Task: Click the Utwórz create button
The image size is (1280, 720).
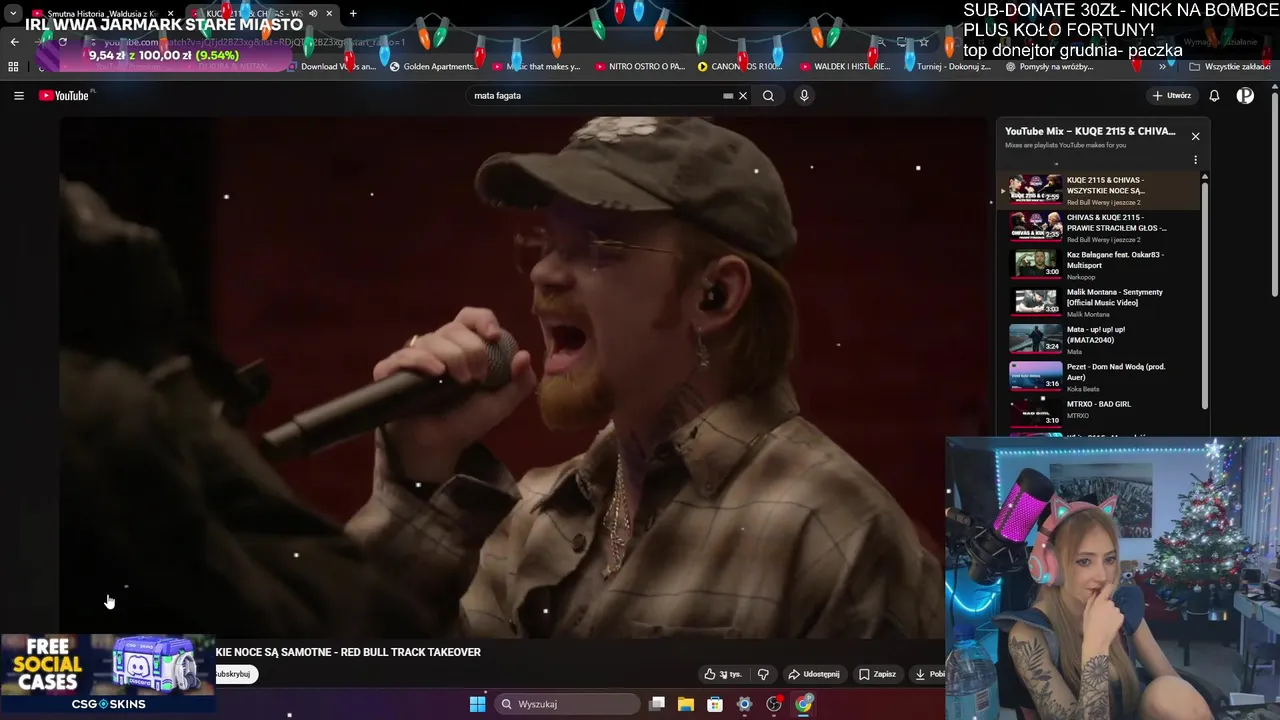Action: (1172, 96)
